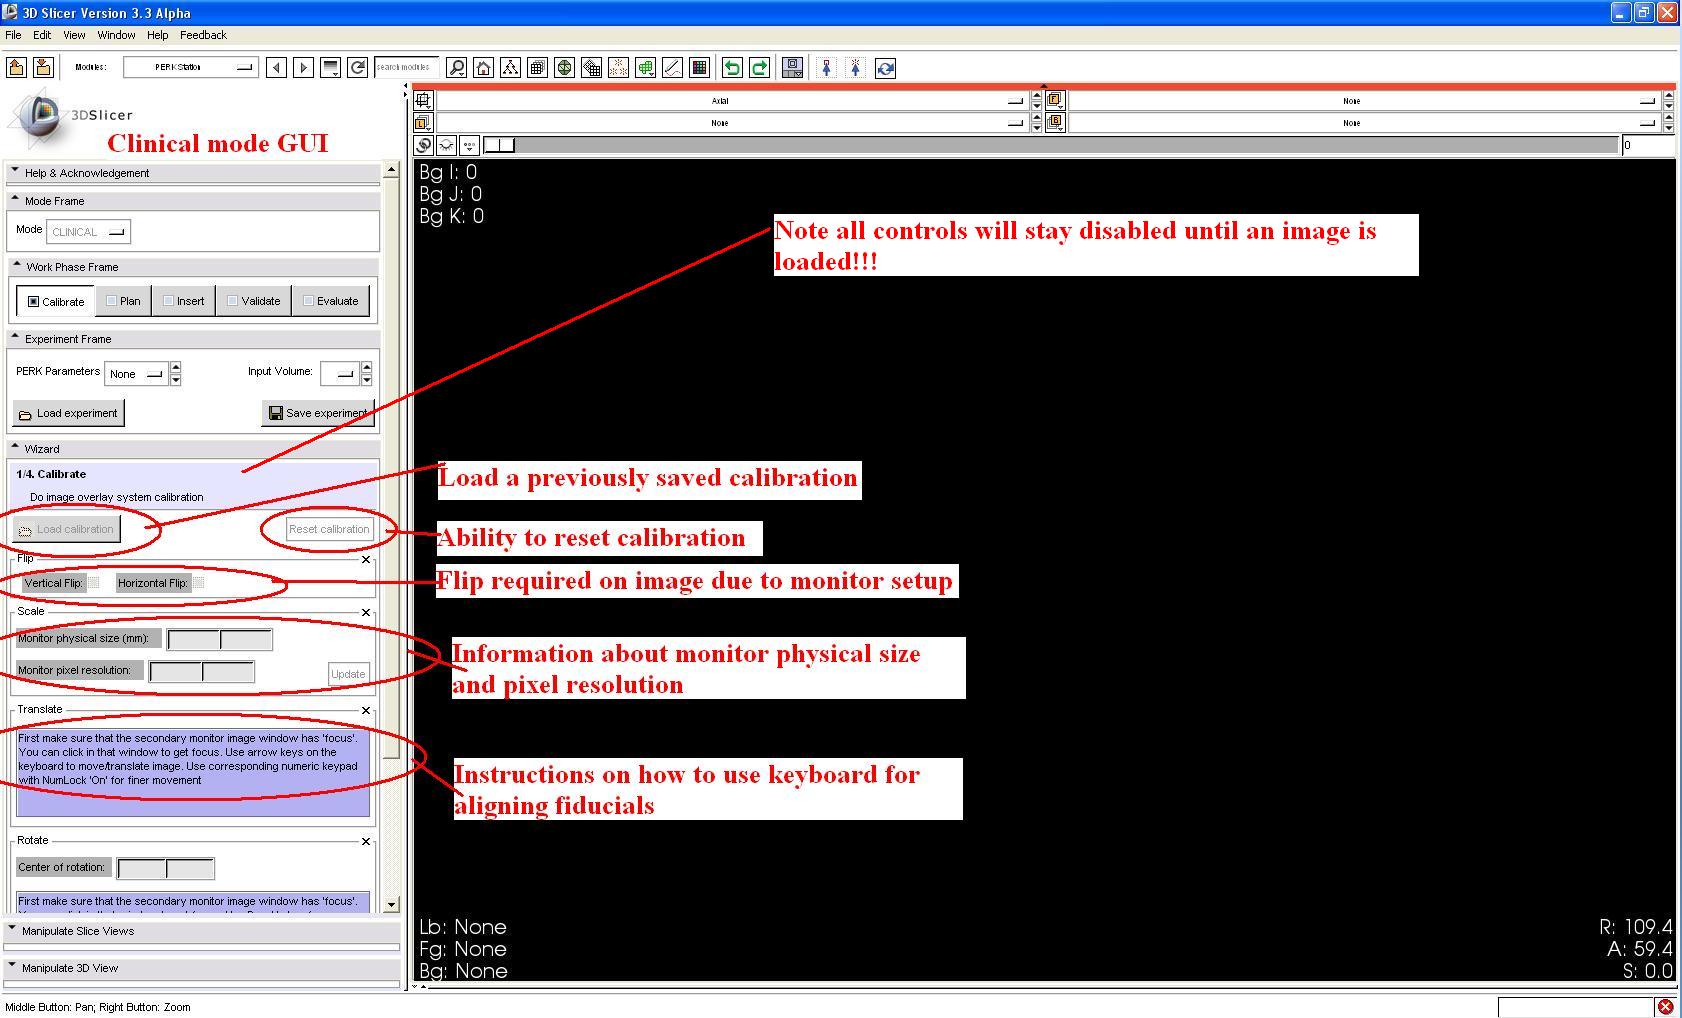Expand the Manipulate Slice Views panel
This screenshot has width=1682, height=1018.
tap(77, 931)
